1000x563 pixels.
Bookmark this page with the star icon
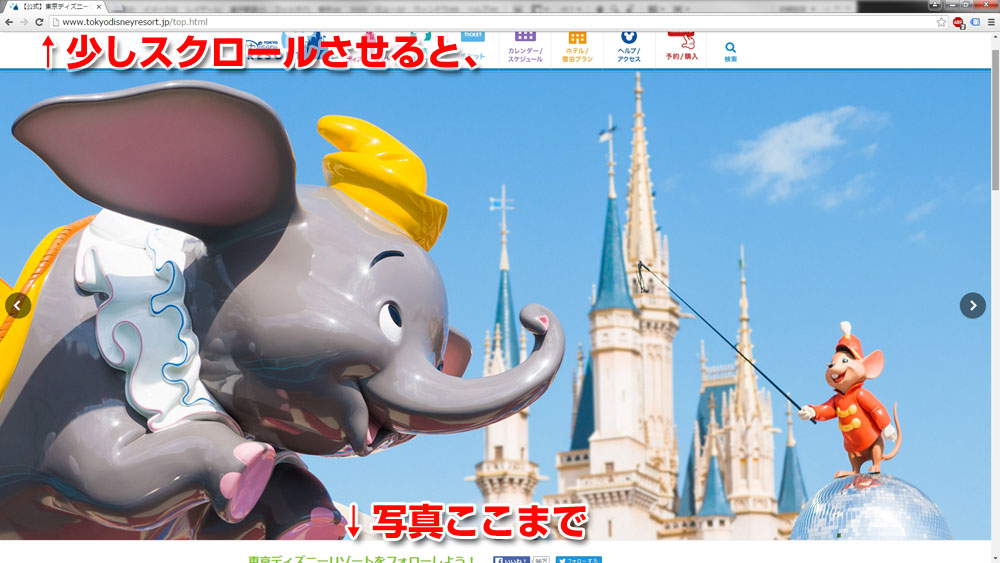coord(941,22)
